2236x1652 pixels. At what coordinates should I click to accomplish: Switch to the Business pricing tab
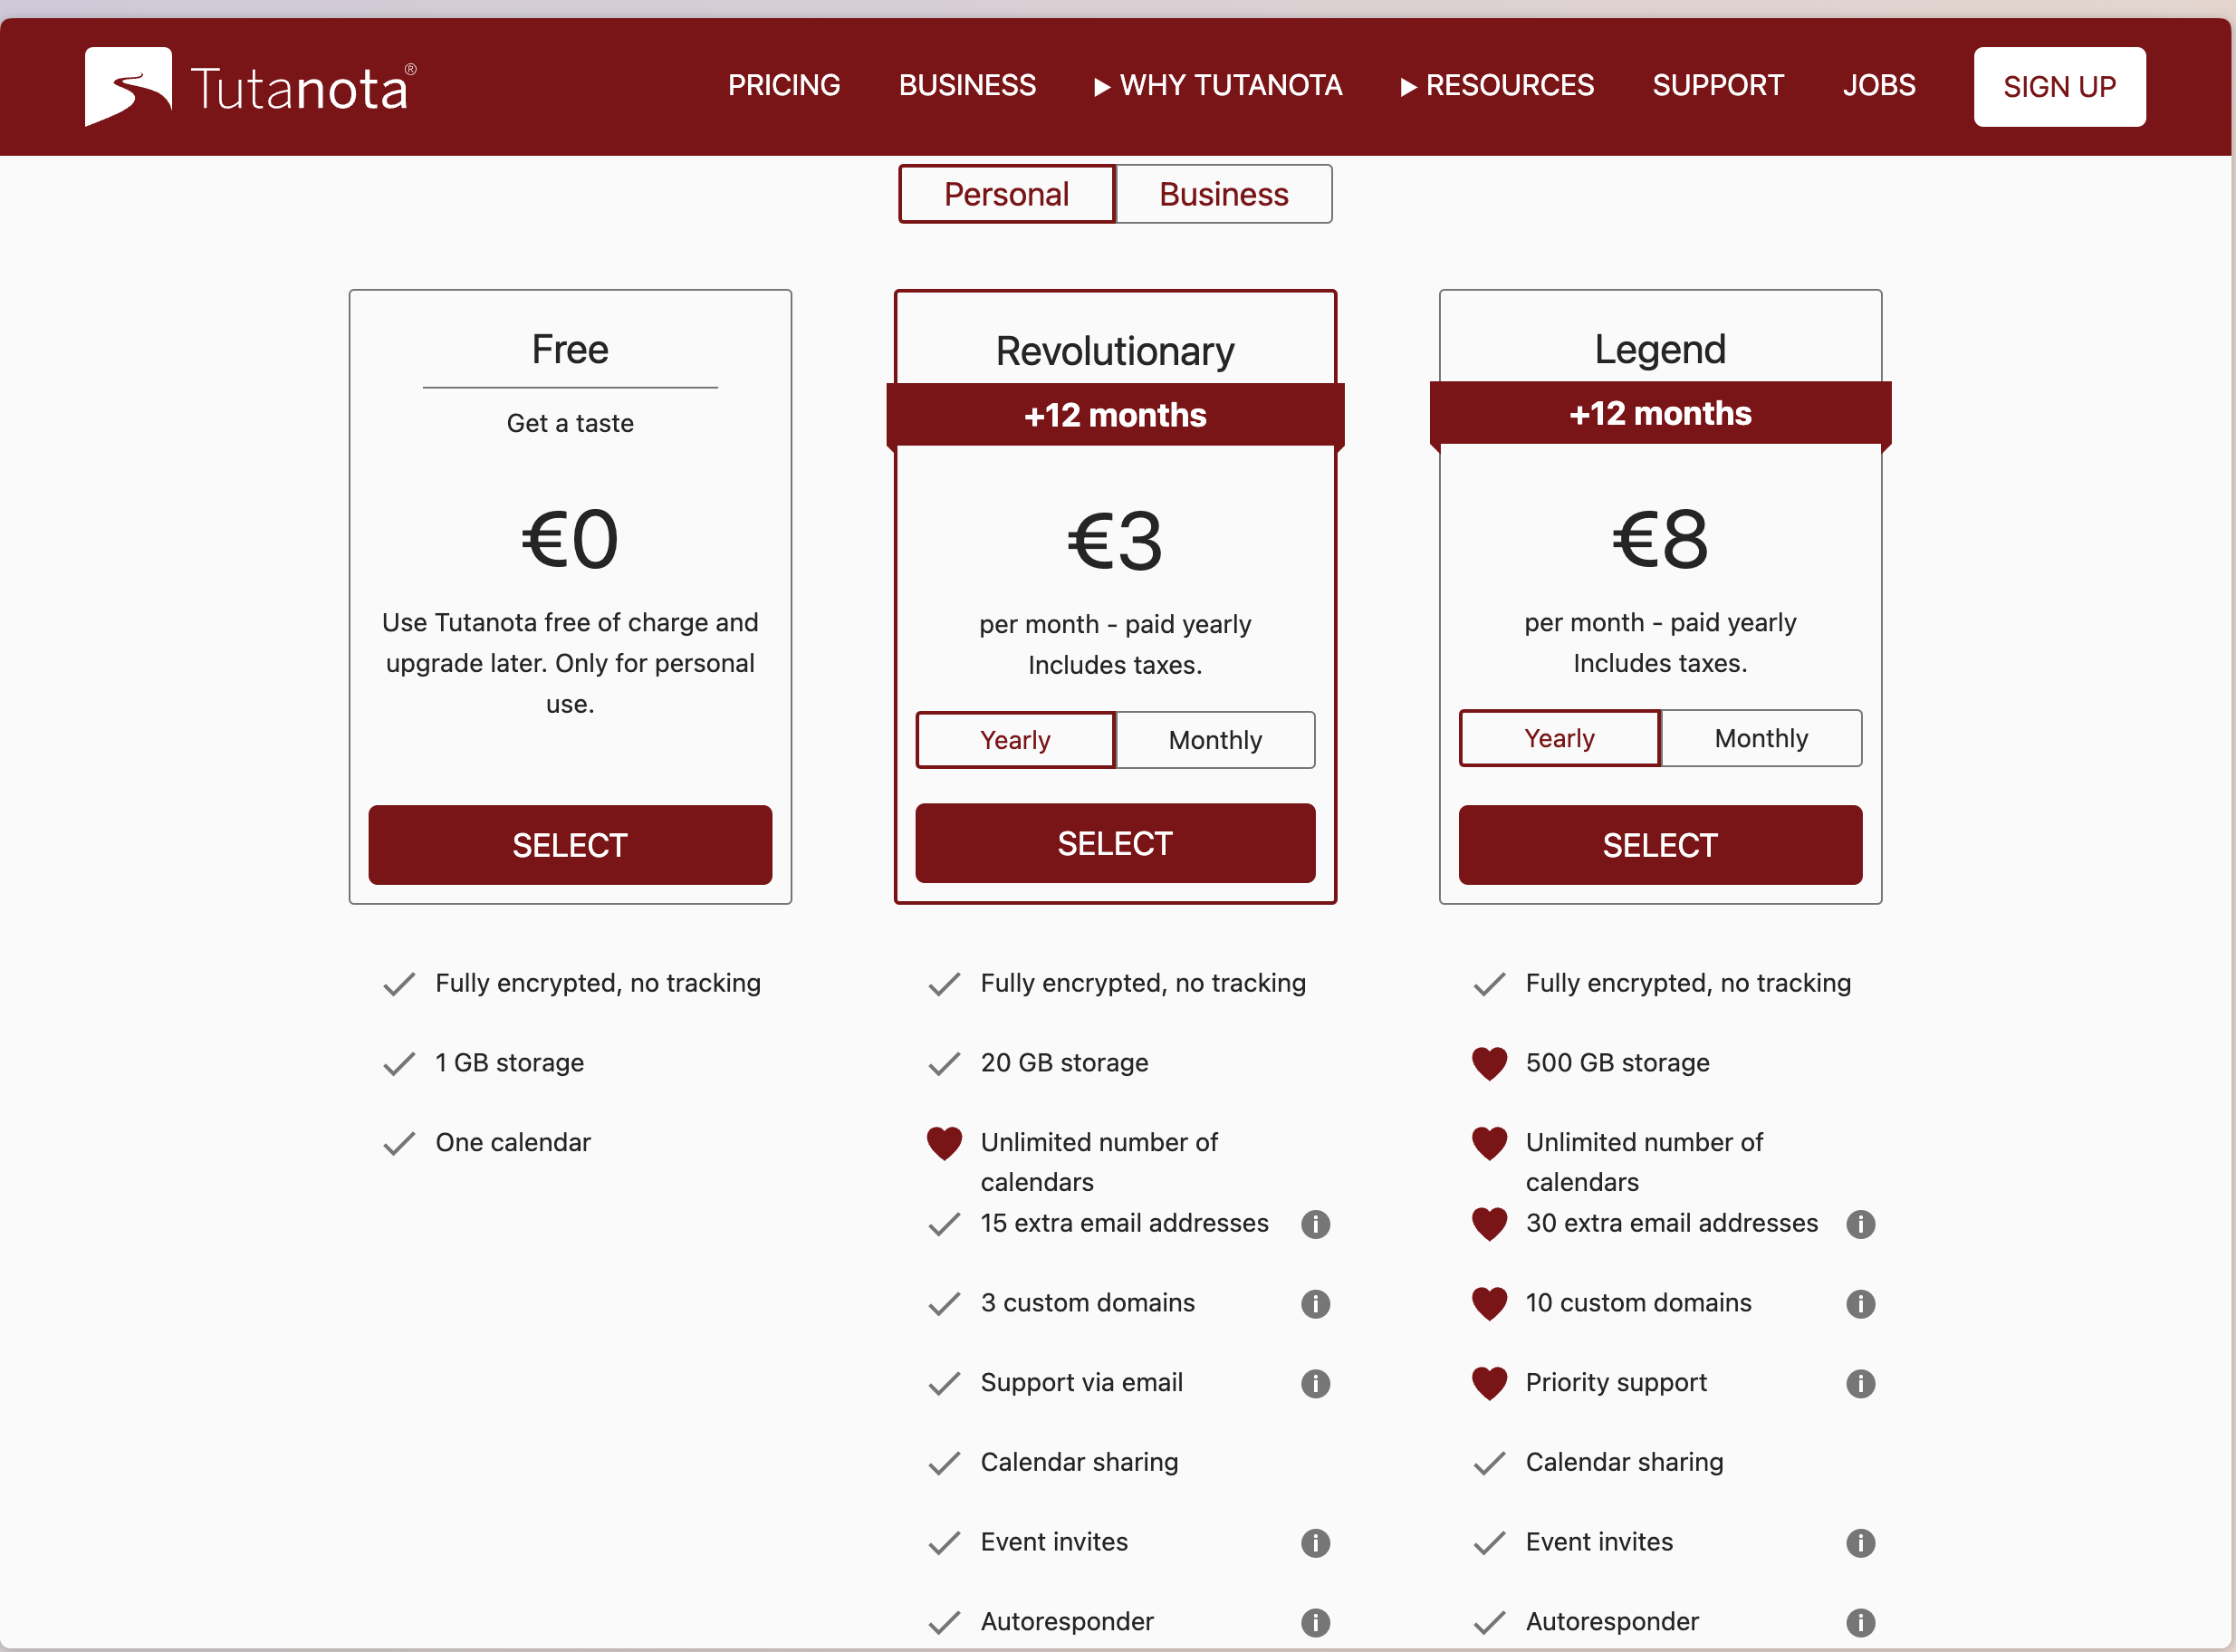(x=1223, y=194)
